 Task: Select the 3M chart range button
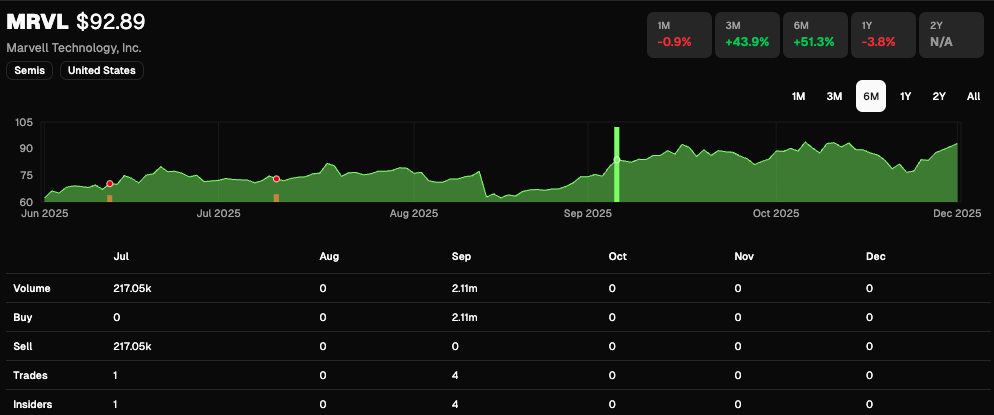[x=834, y=96]
